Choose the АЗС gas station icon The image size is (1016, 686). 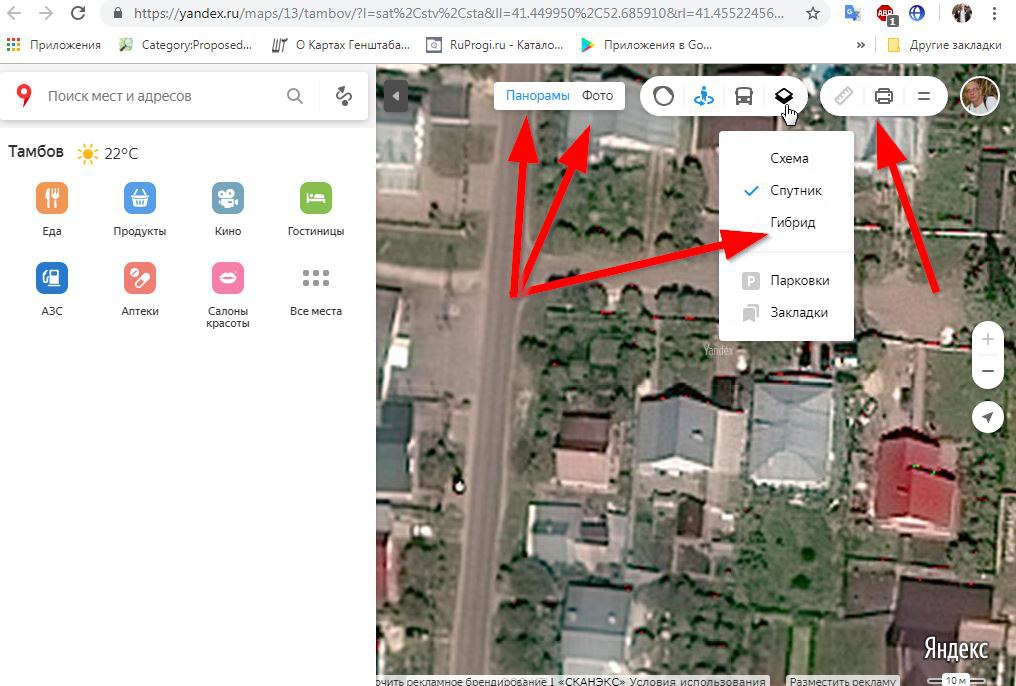pyautogui.click(x=52, y=278)
